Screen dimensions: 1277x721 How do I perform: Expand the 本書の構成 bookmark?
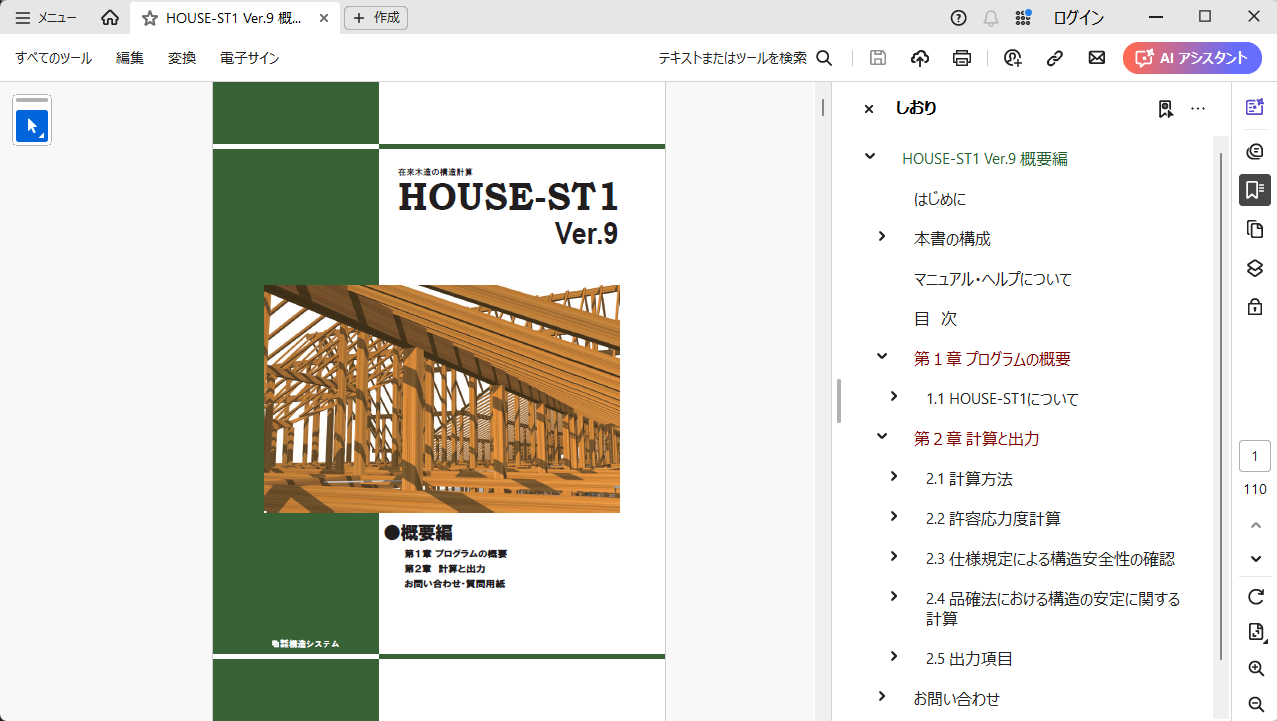coord(882,237)
